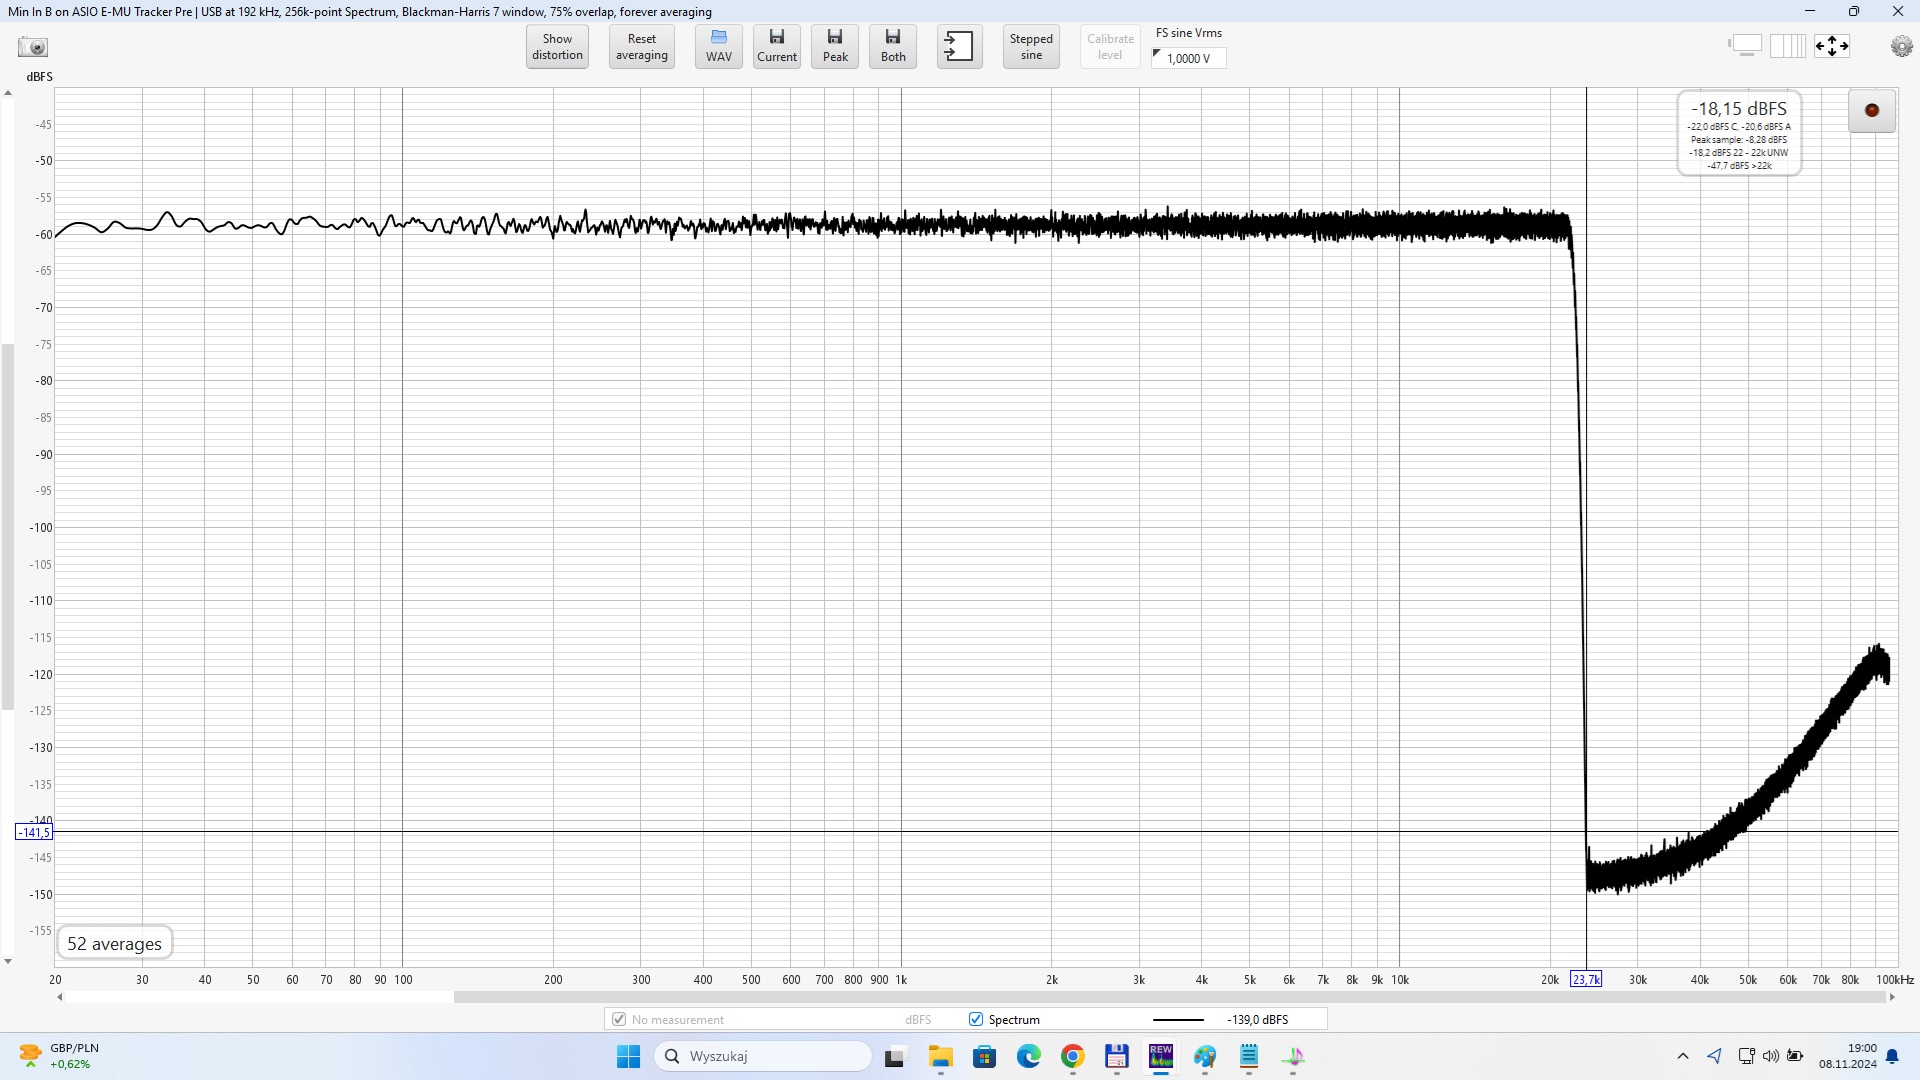Click the Show distortion button
Viewport: 1920px width, 1080px height.
557,47
